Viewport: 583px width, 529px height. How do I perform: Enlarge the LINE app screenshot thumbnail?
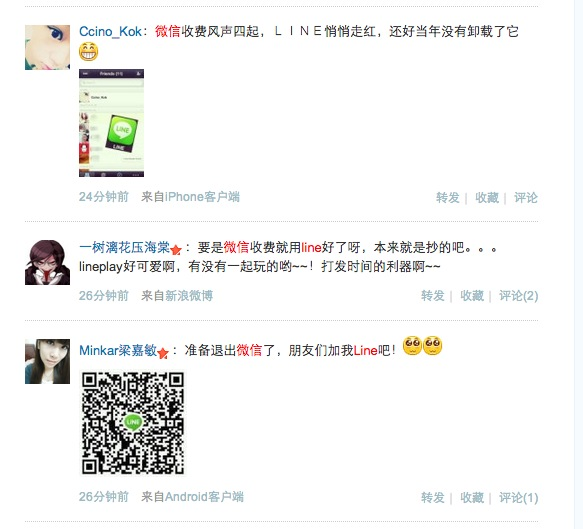(x=112, y=123)
